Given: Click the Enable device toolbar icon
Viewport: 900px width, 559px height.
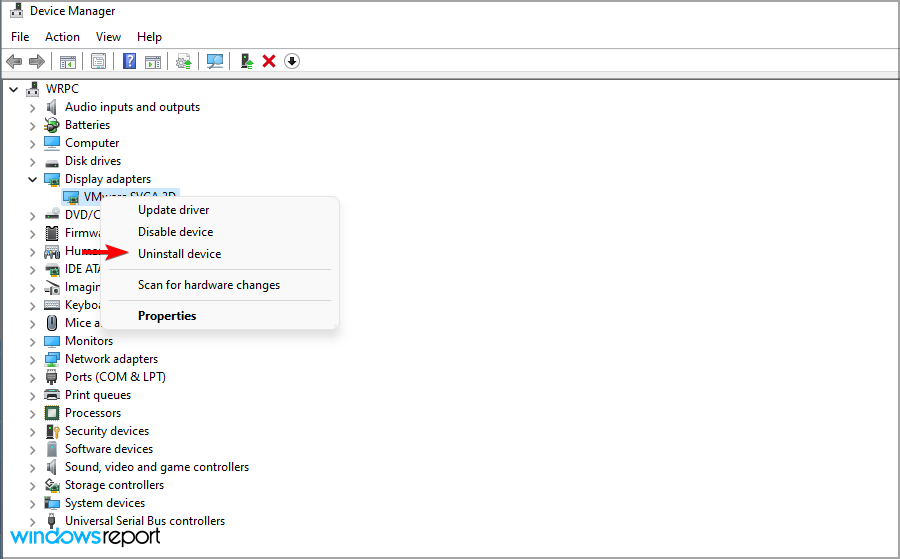Looking at the screenshot, I should (x=247, y=61).
